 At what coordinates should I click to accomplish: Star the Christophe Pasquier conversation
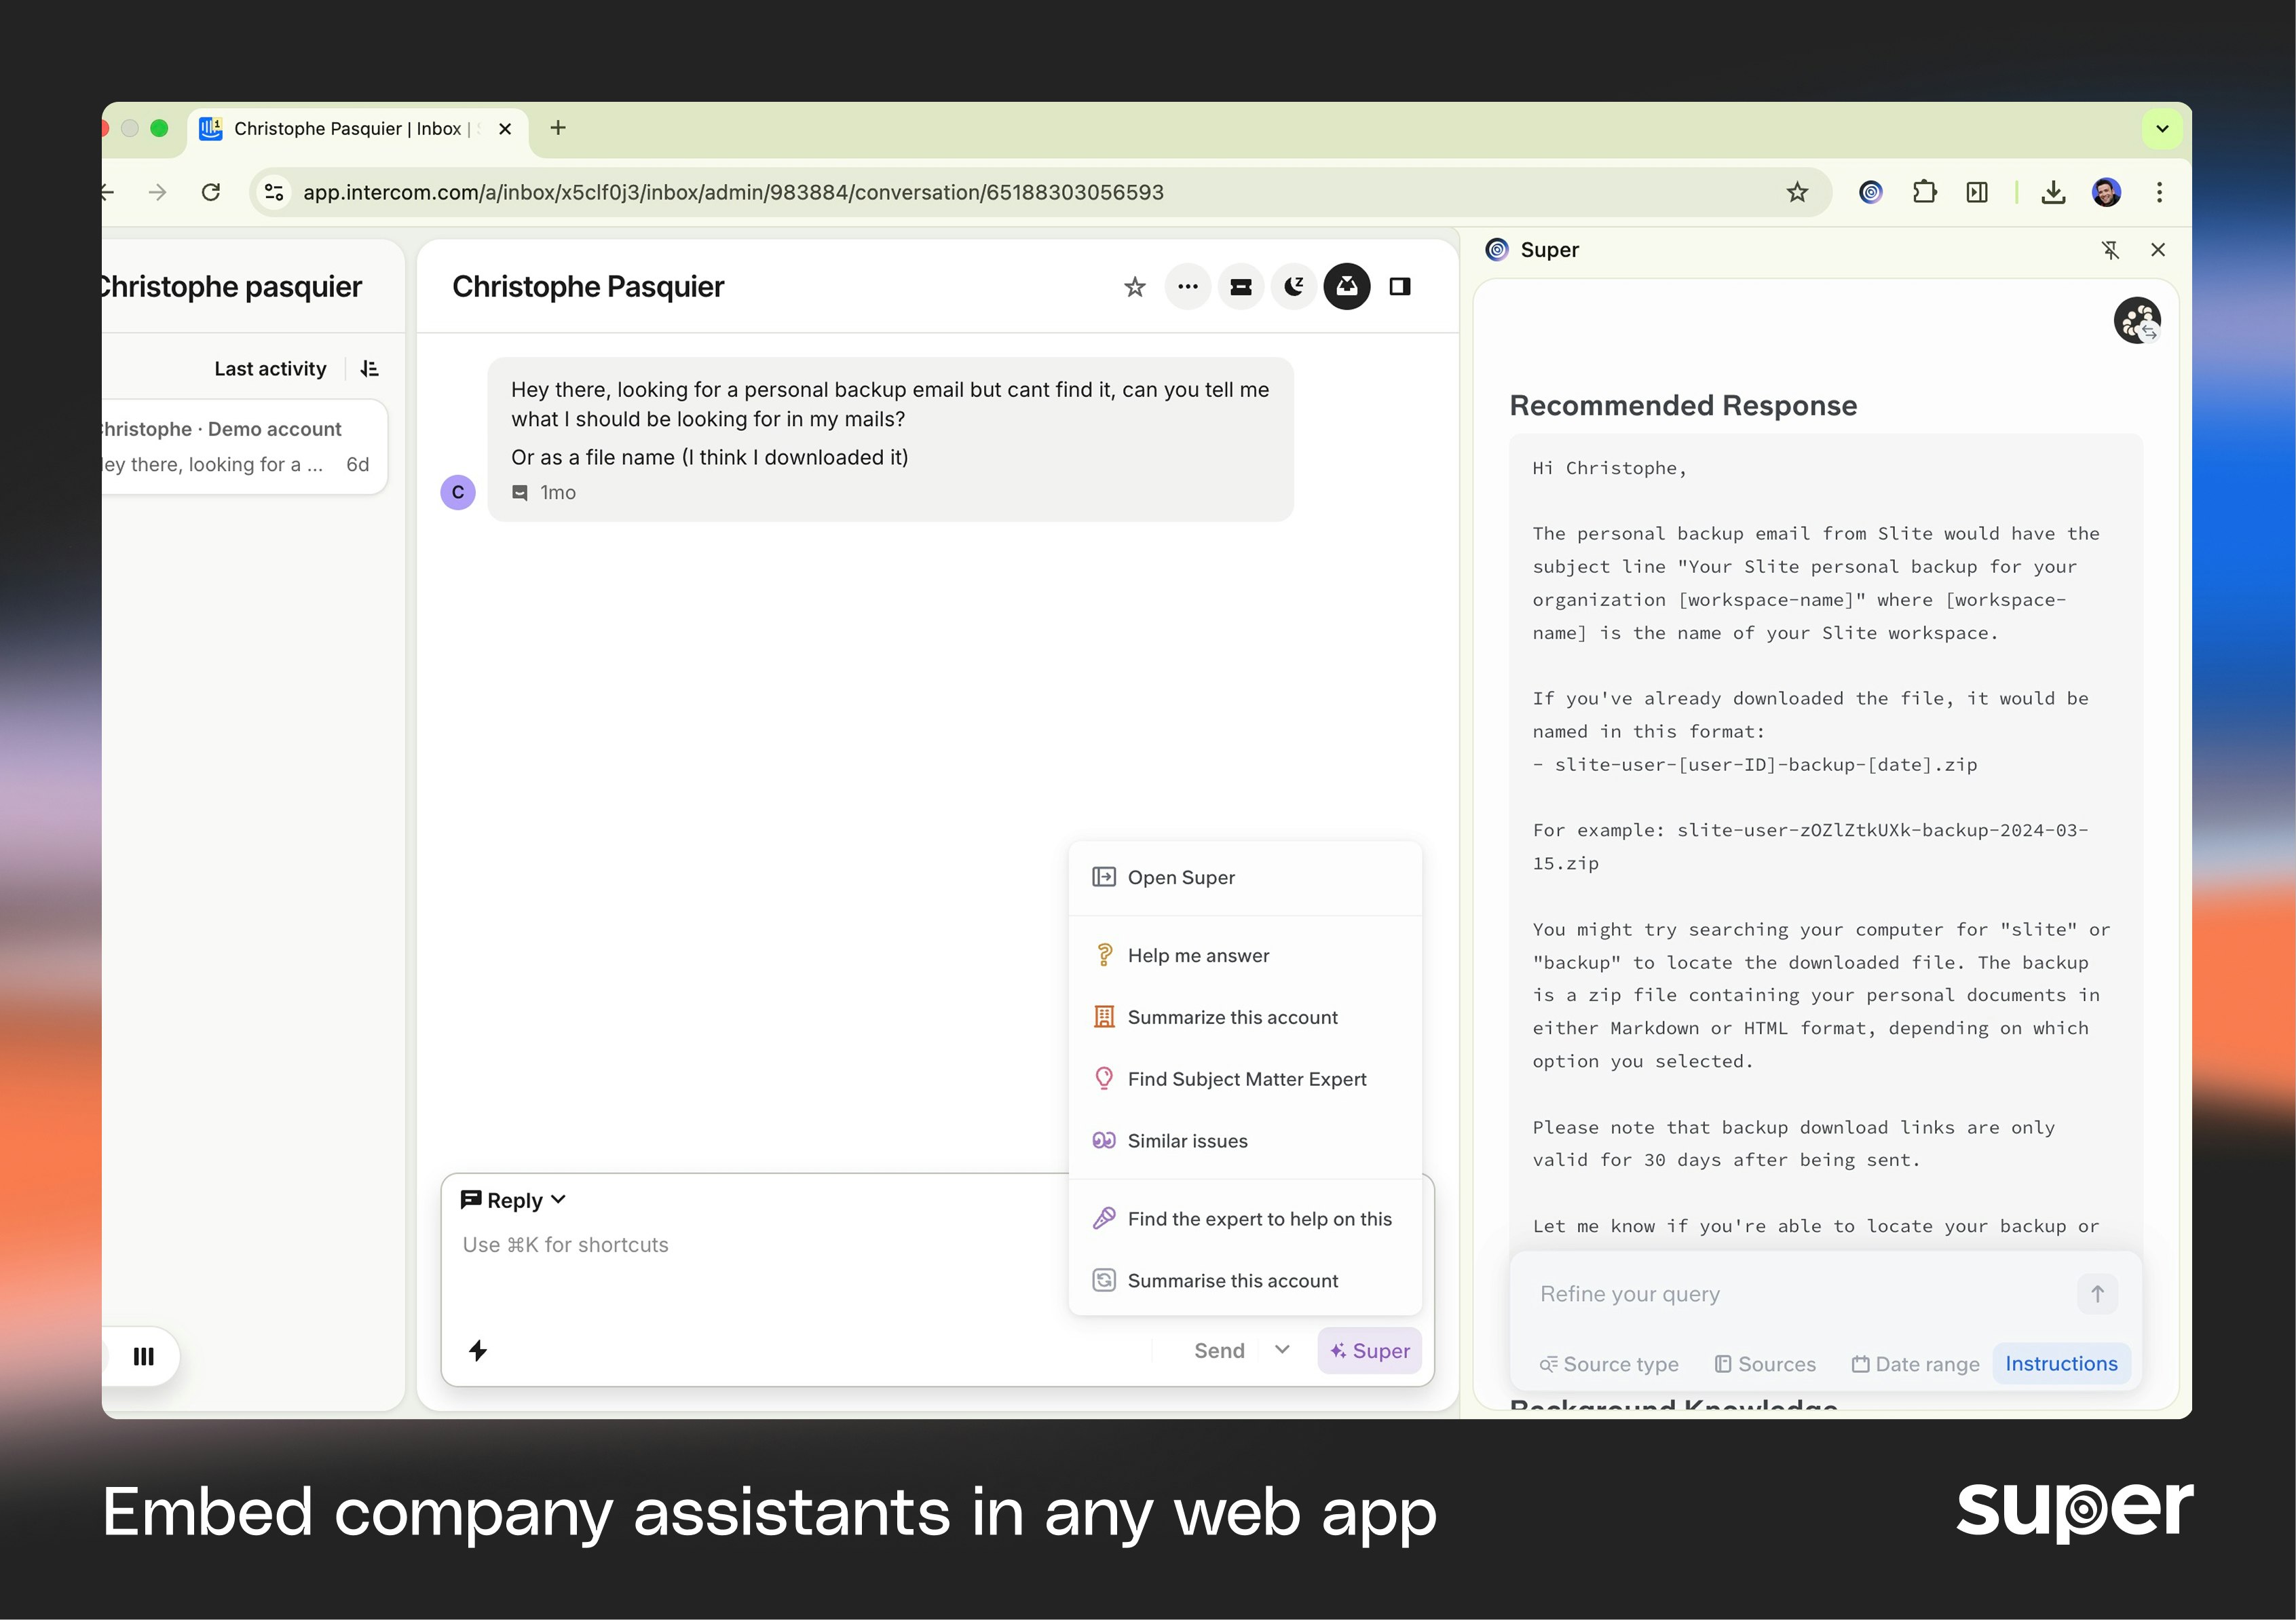click(x=1134, y=287)
